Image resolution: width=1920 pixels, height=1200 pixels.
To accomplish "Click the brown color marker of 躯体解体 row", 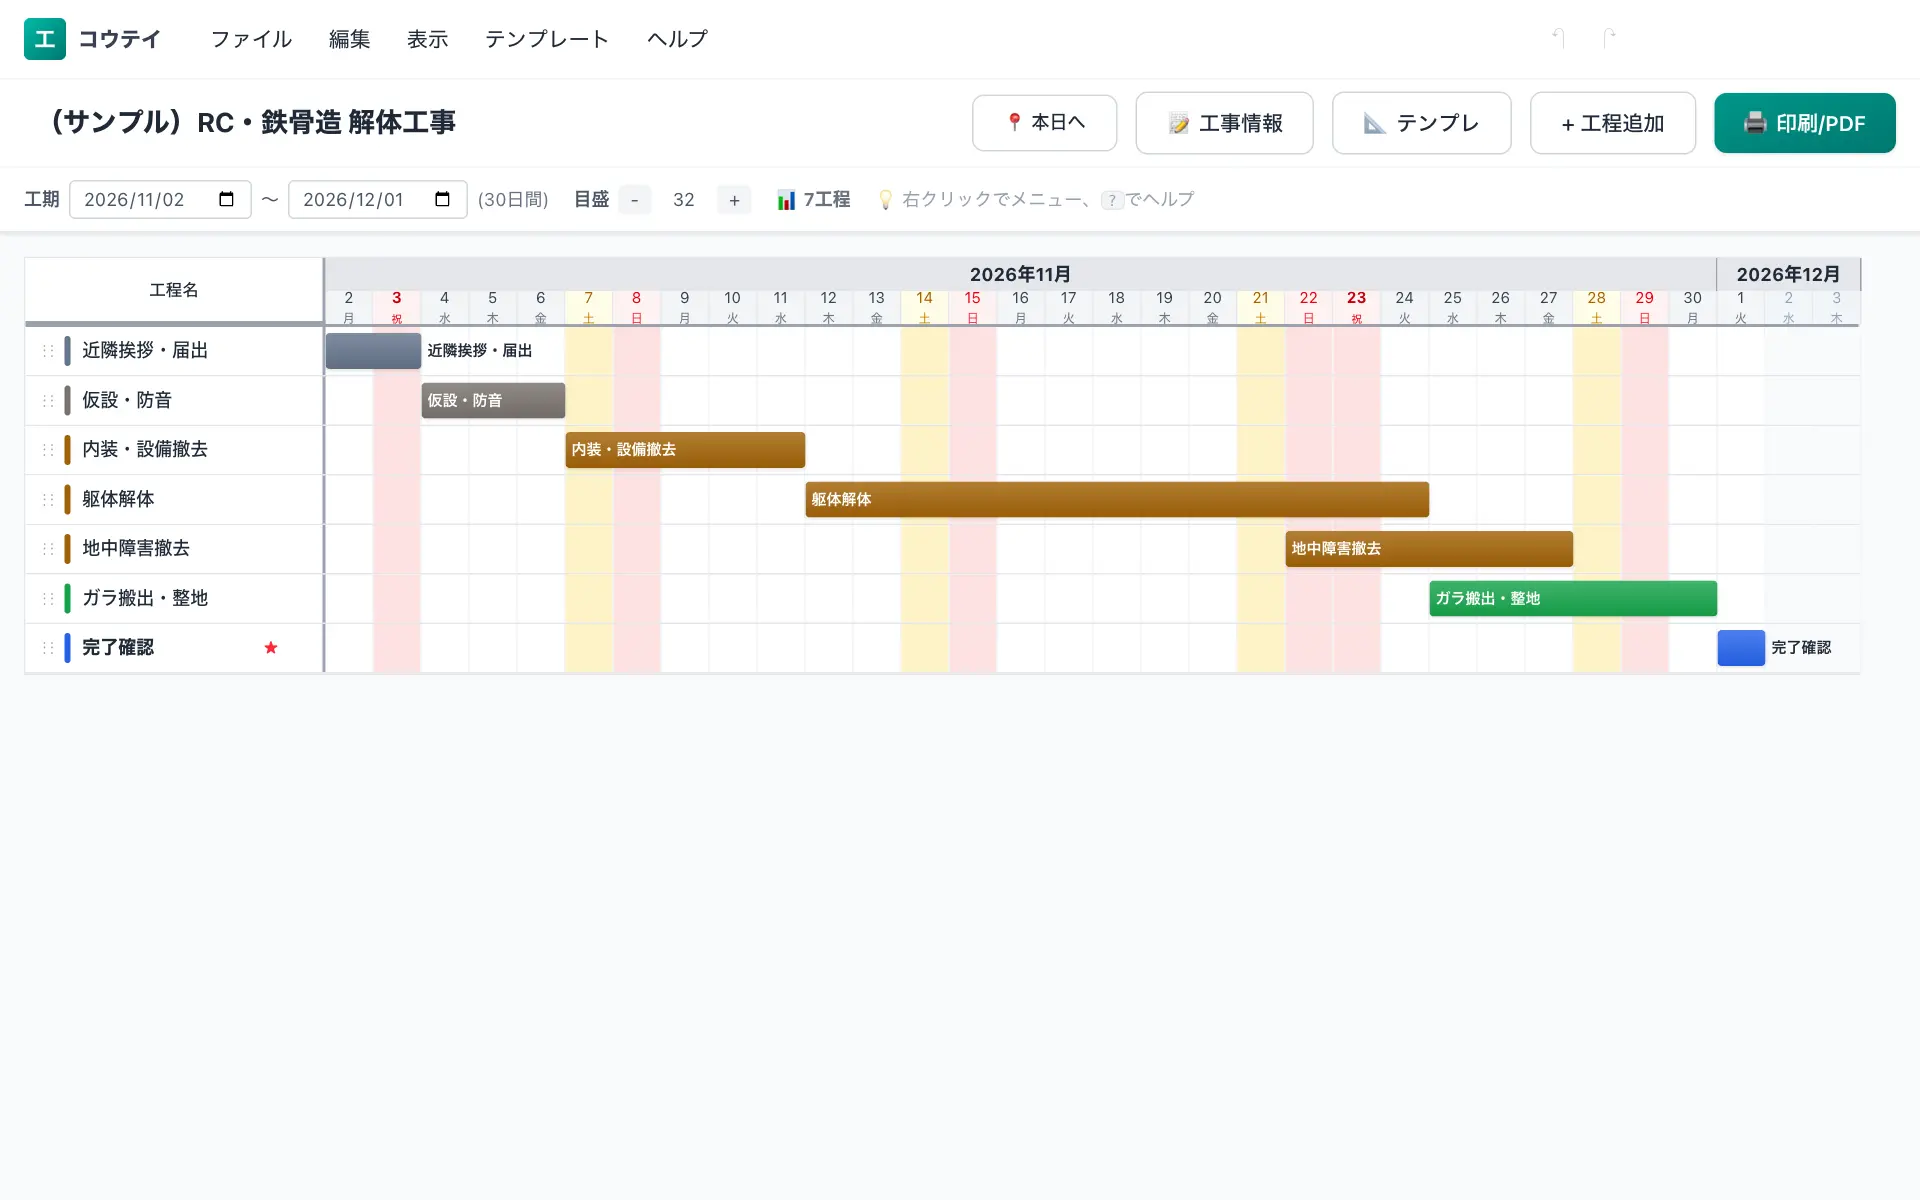I will (68, 499).
